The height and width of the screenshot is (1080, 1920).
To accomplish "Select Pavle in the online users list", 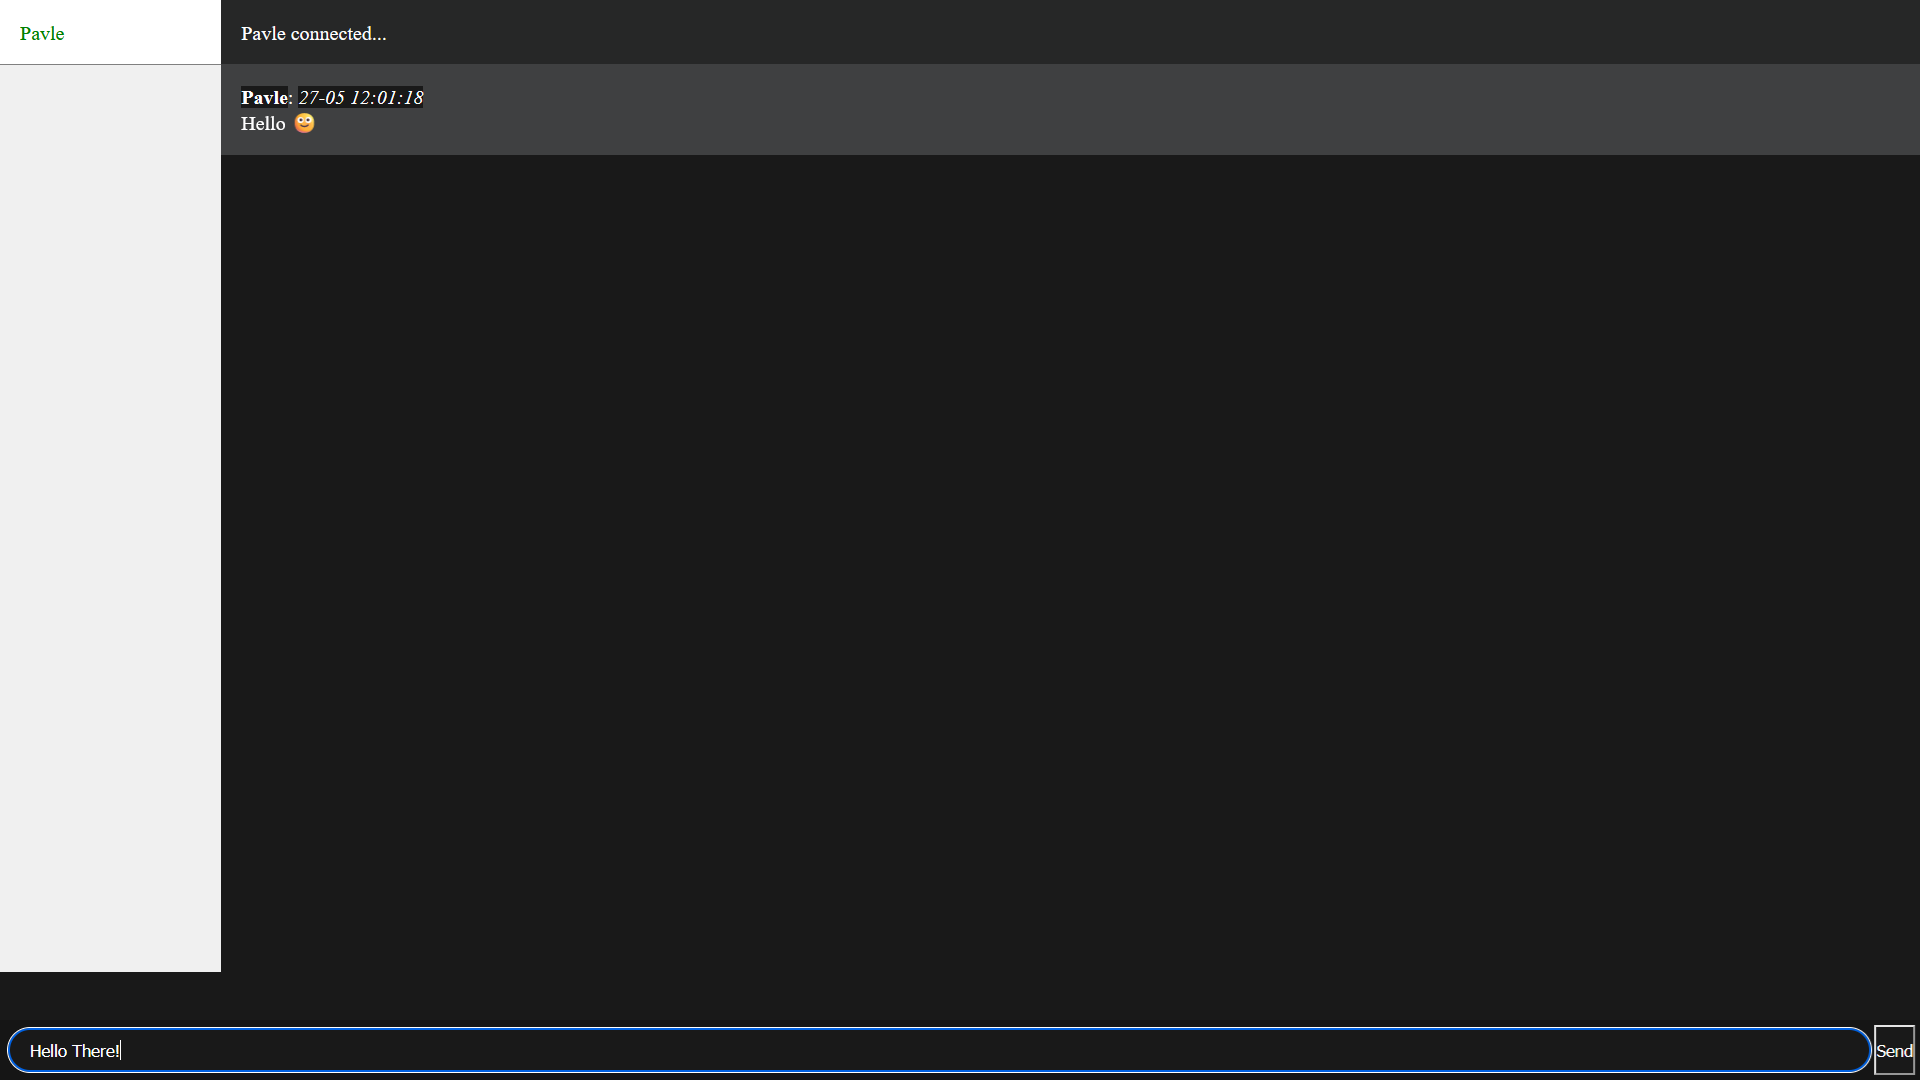I will [42, 33].
